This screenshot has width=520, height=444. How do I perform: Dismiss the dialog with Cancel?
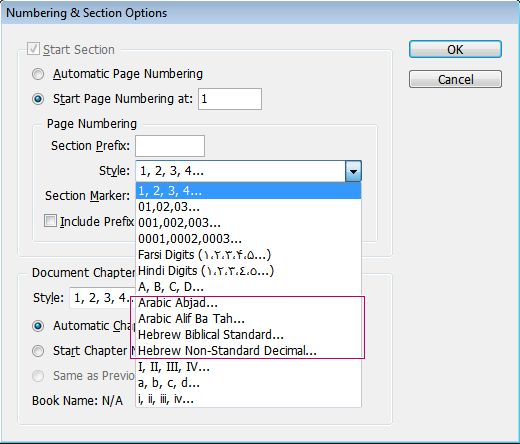tap(455, 79)
